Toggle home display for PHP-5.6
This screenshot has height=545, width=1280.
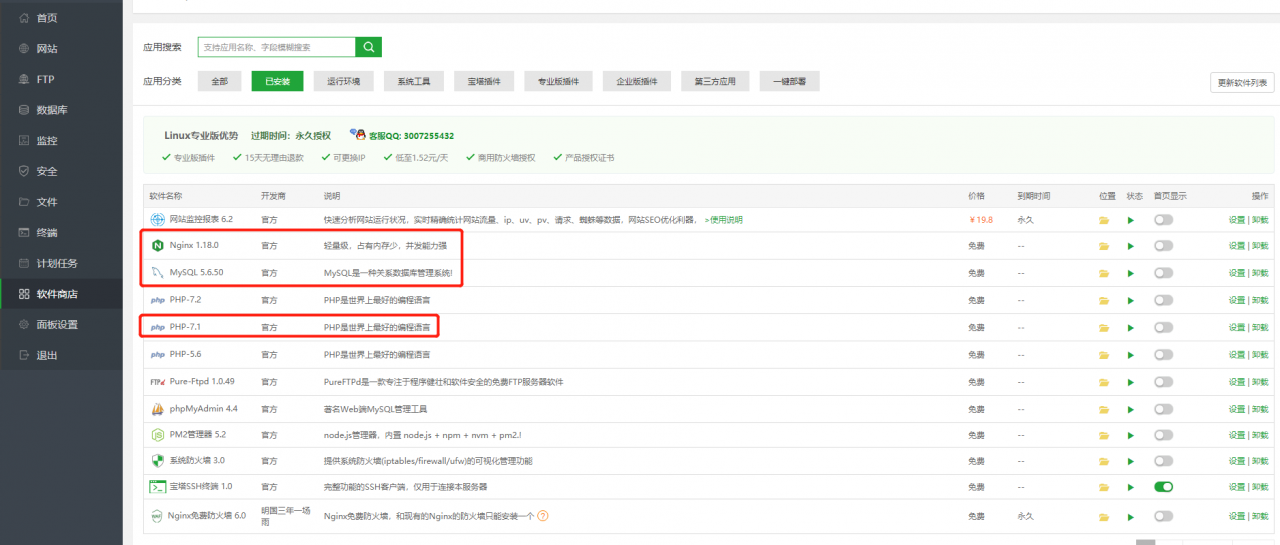pyautogui.click(x=1163, y=355)
